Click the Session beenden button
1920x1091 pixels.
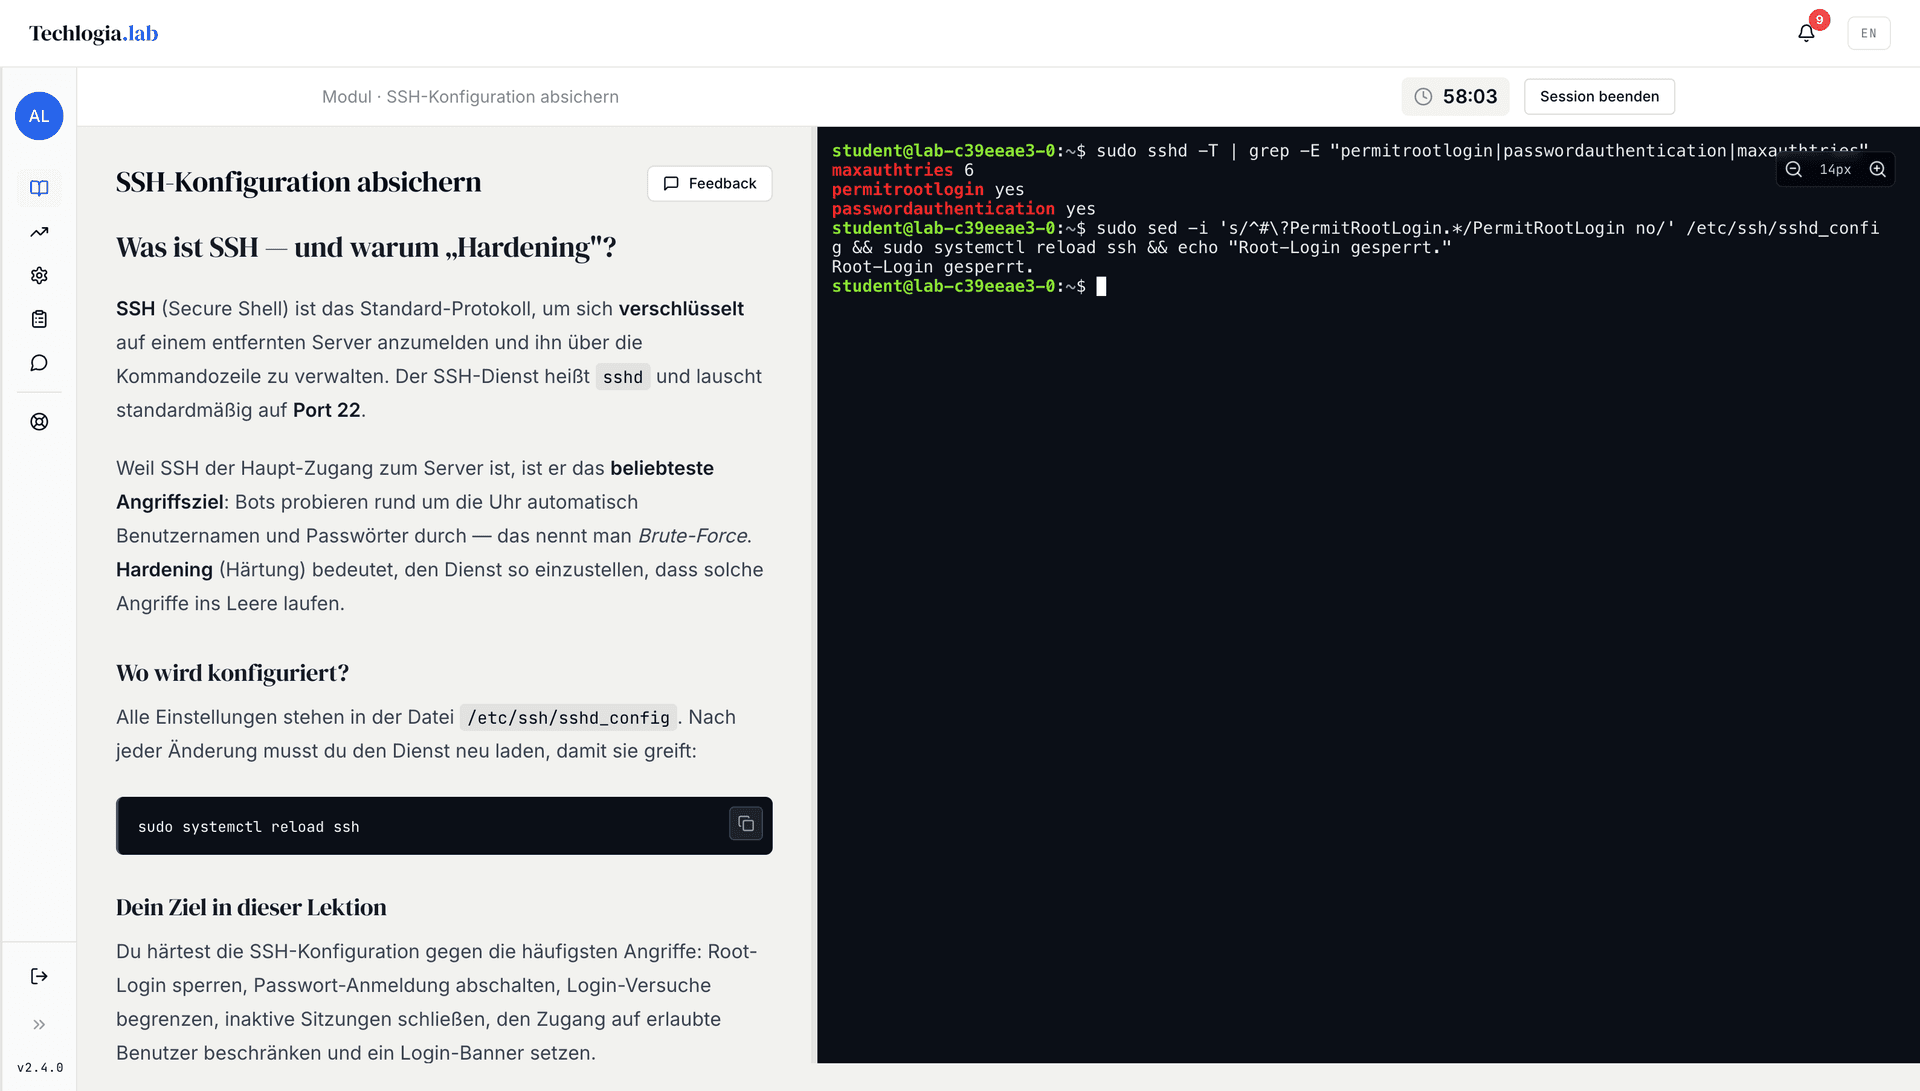click(x=1599, y=97)
